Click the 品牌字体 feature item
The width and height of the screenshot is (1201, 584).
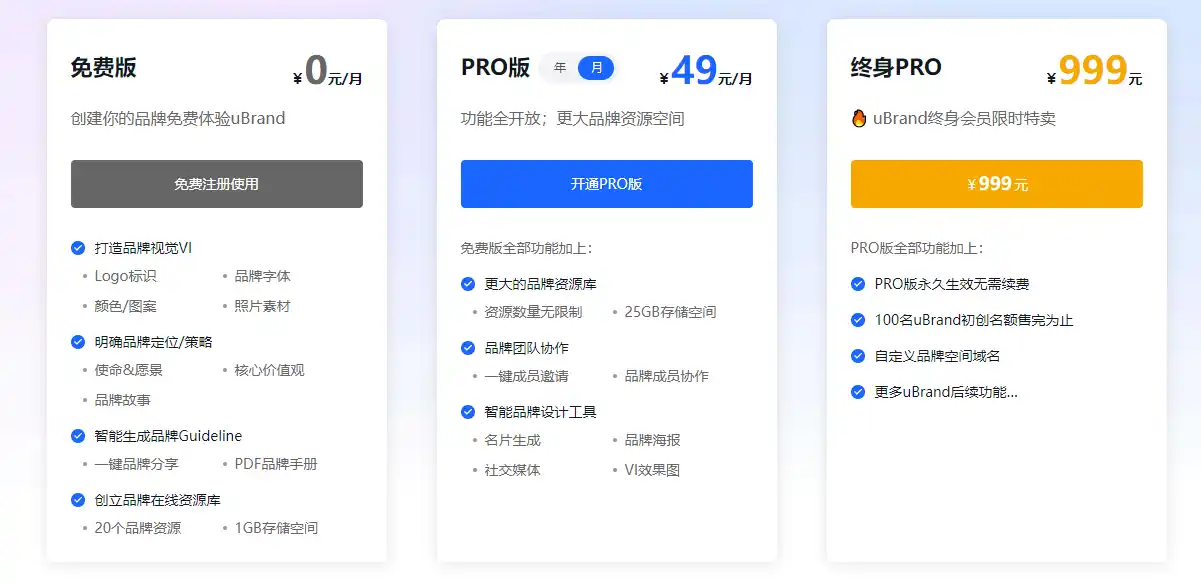[x=263, y=276]
